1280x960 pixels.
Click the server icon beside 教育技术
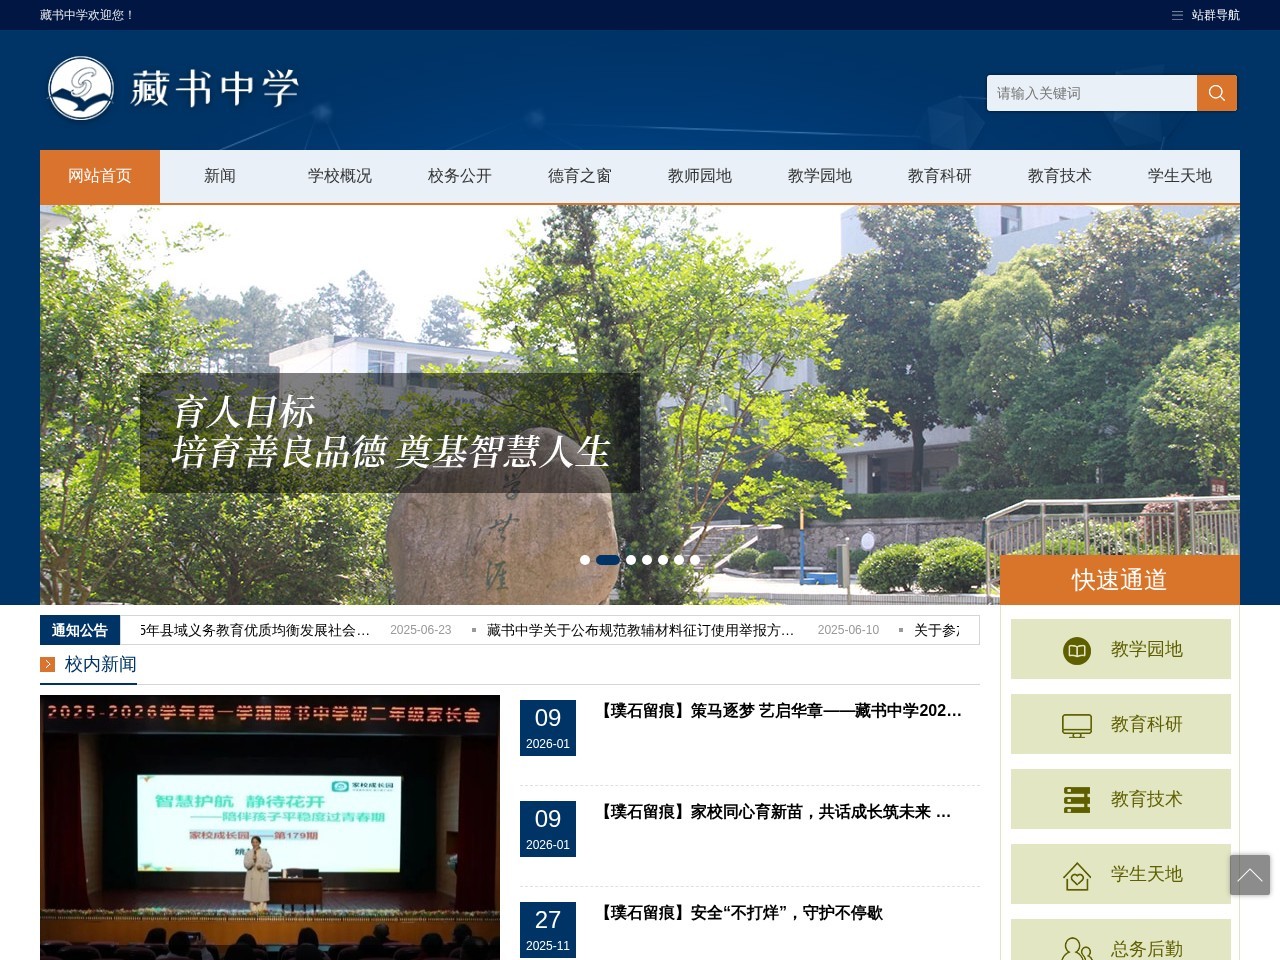coord(1076,800)
